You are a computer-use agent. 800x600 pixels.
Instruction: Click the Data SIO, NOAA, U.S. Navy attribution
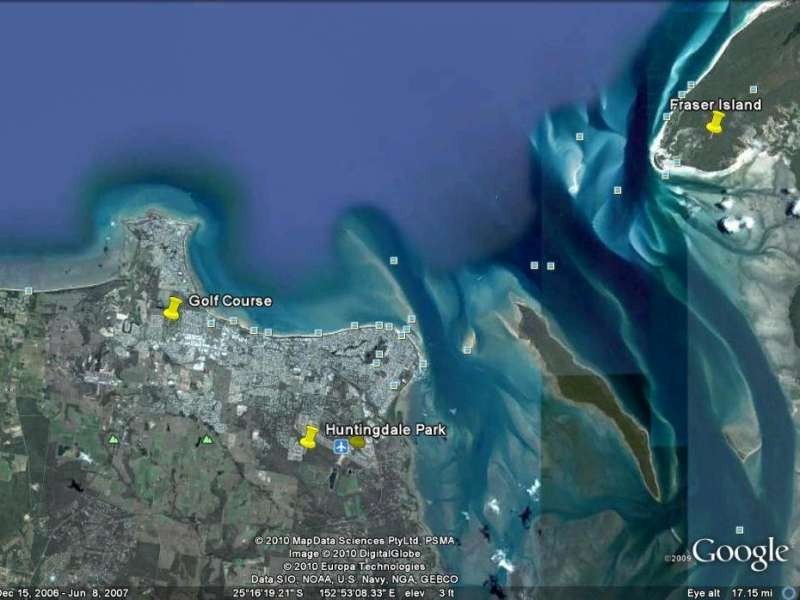355,579
